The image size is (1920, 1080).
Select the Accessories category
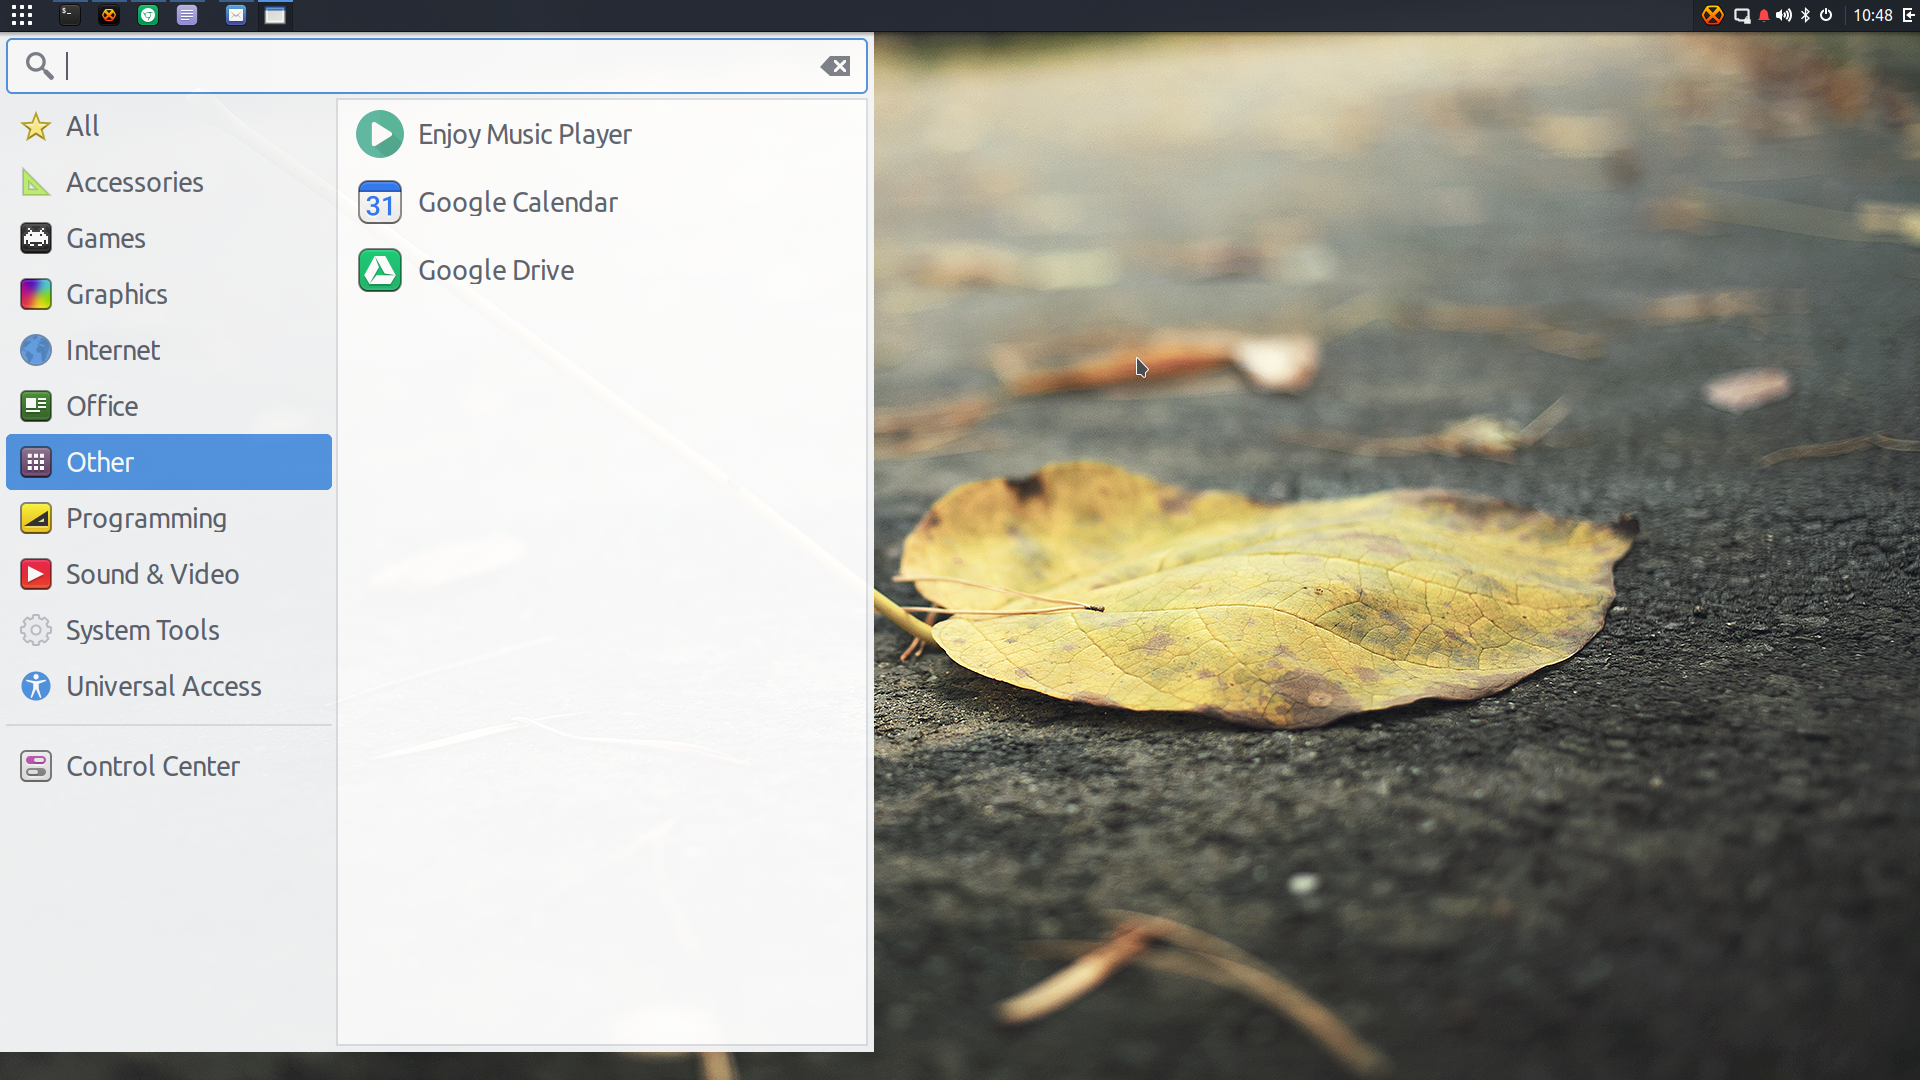coord(169,182)
